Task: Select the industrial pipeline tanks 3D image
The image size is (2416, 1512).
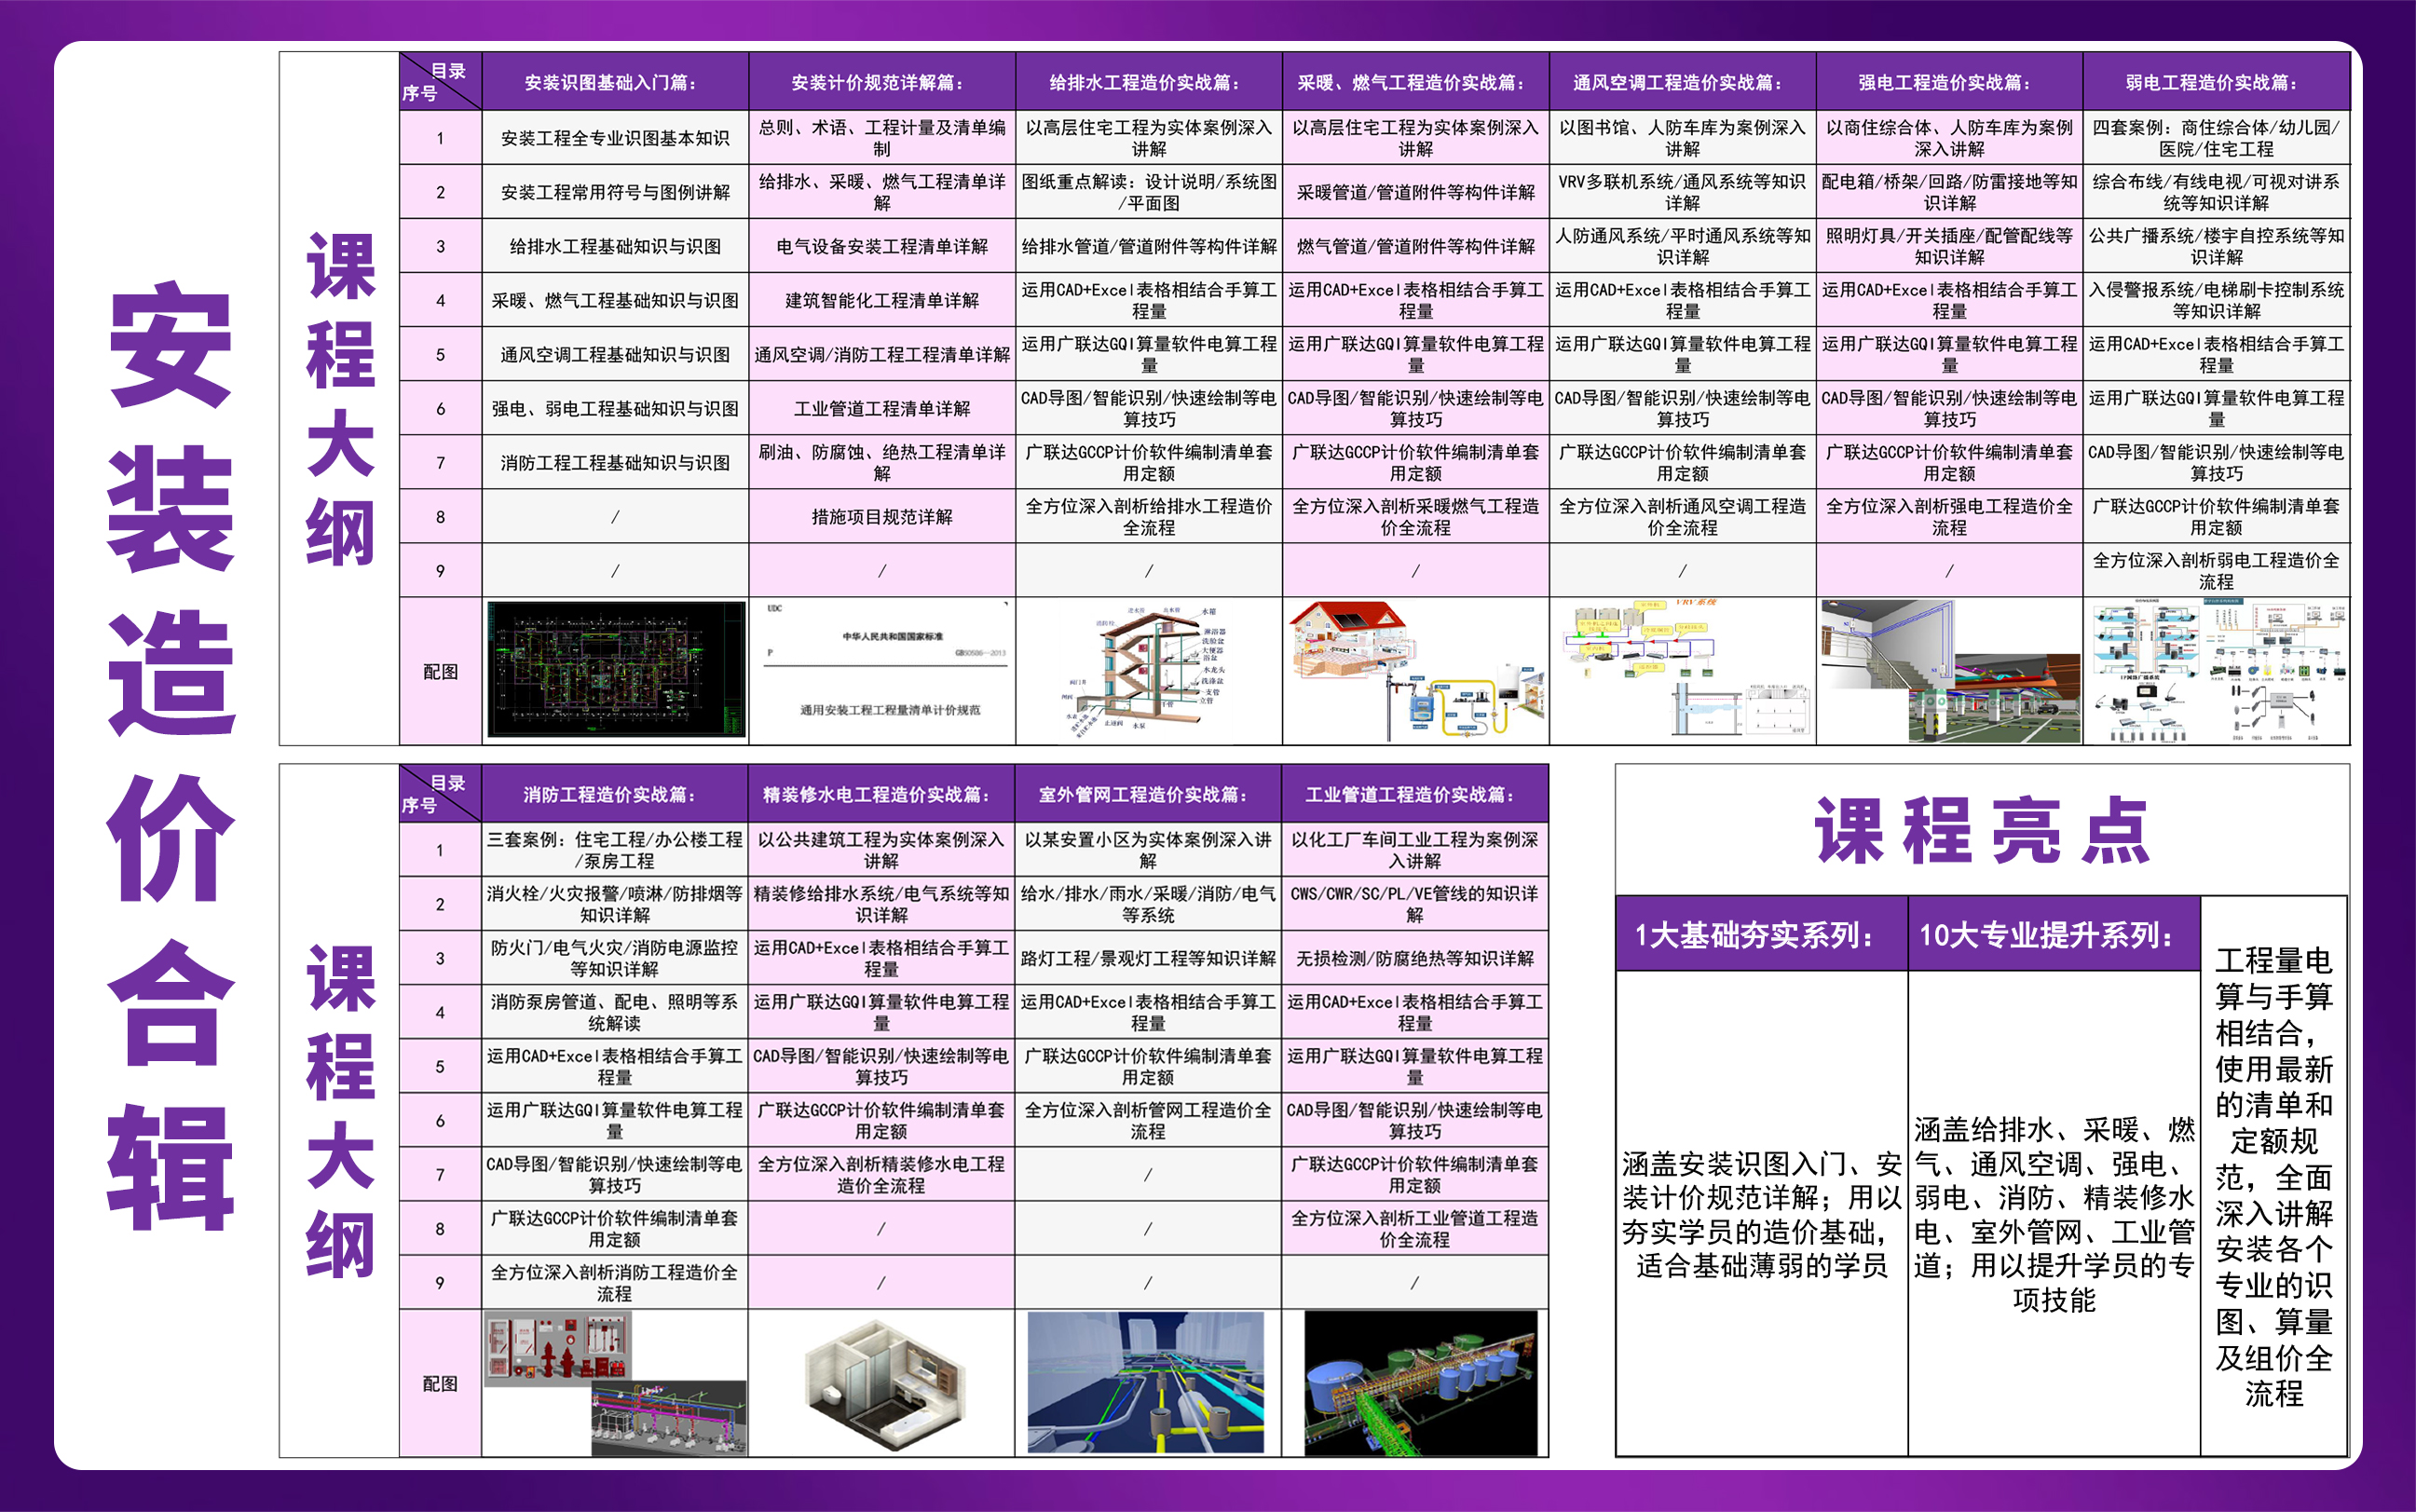Action: pyautogui.click(x=1421, y=1383)
